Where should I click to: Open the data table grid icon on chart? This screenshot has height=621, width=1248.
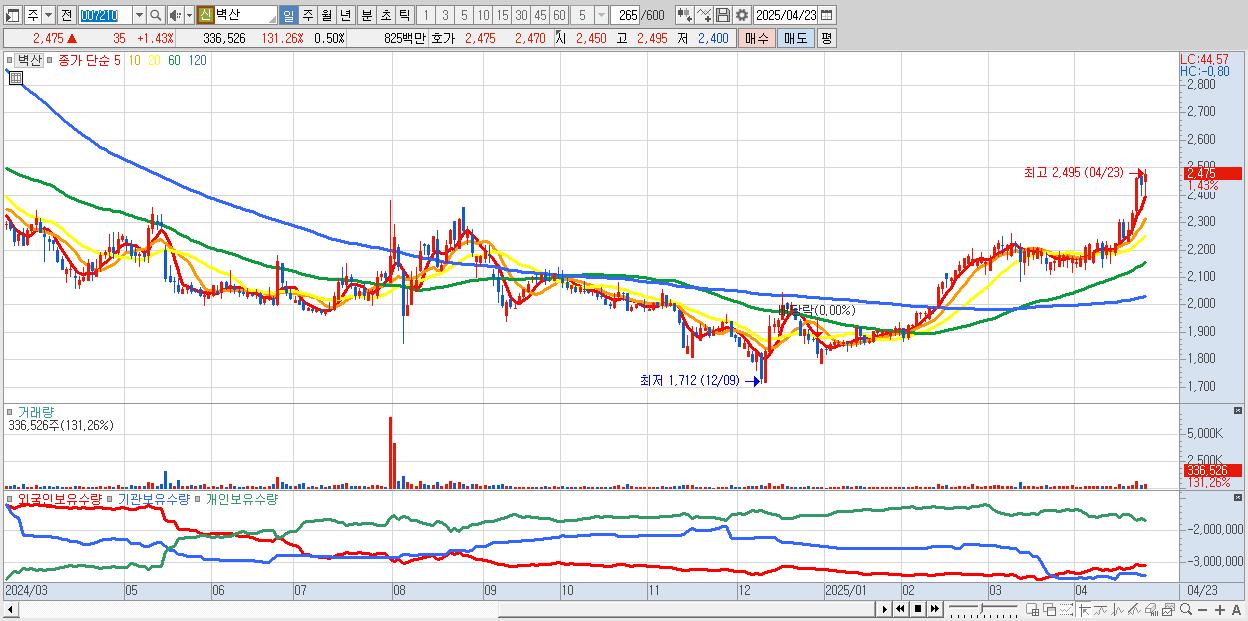click(x=15, y=78)
